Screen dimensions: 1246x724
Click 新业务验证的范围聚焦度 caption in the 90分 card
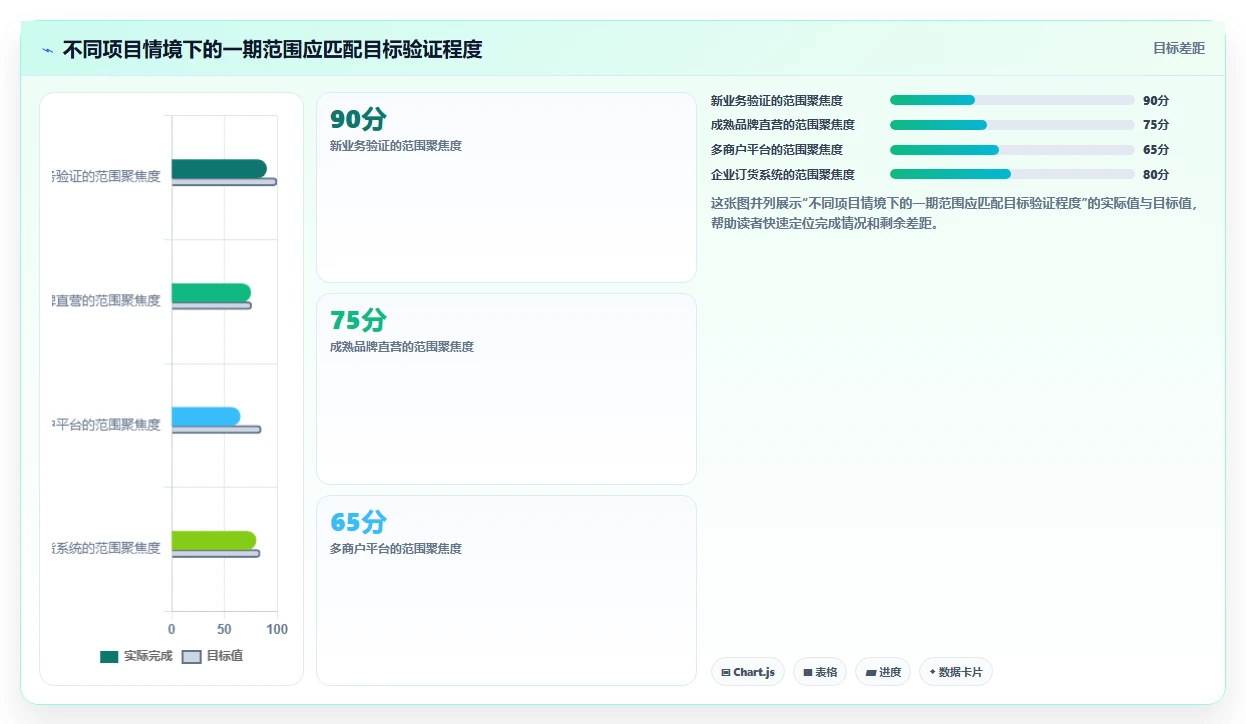pyautogui.click(x=396, y=146)
